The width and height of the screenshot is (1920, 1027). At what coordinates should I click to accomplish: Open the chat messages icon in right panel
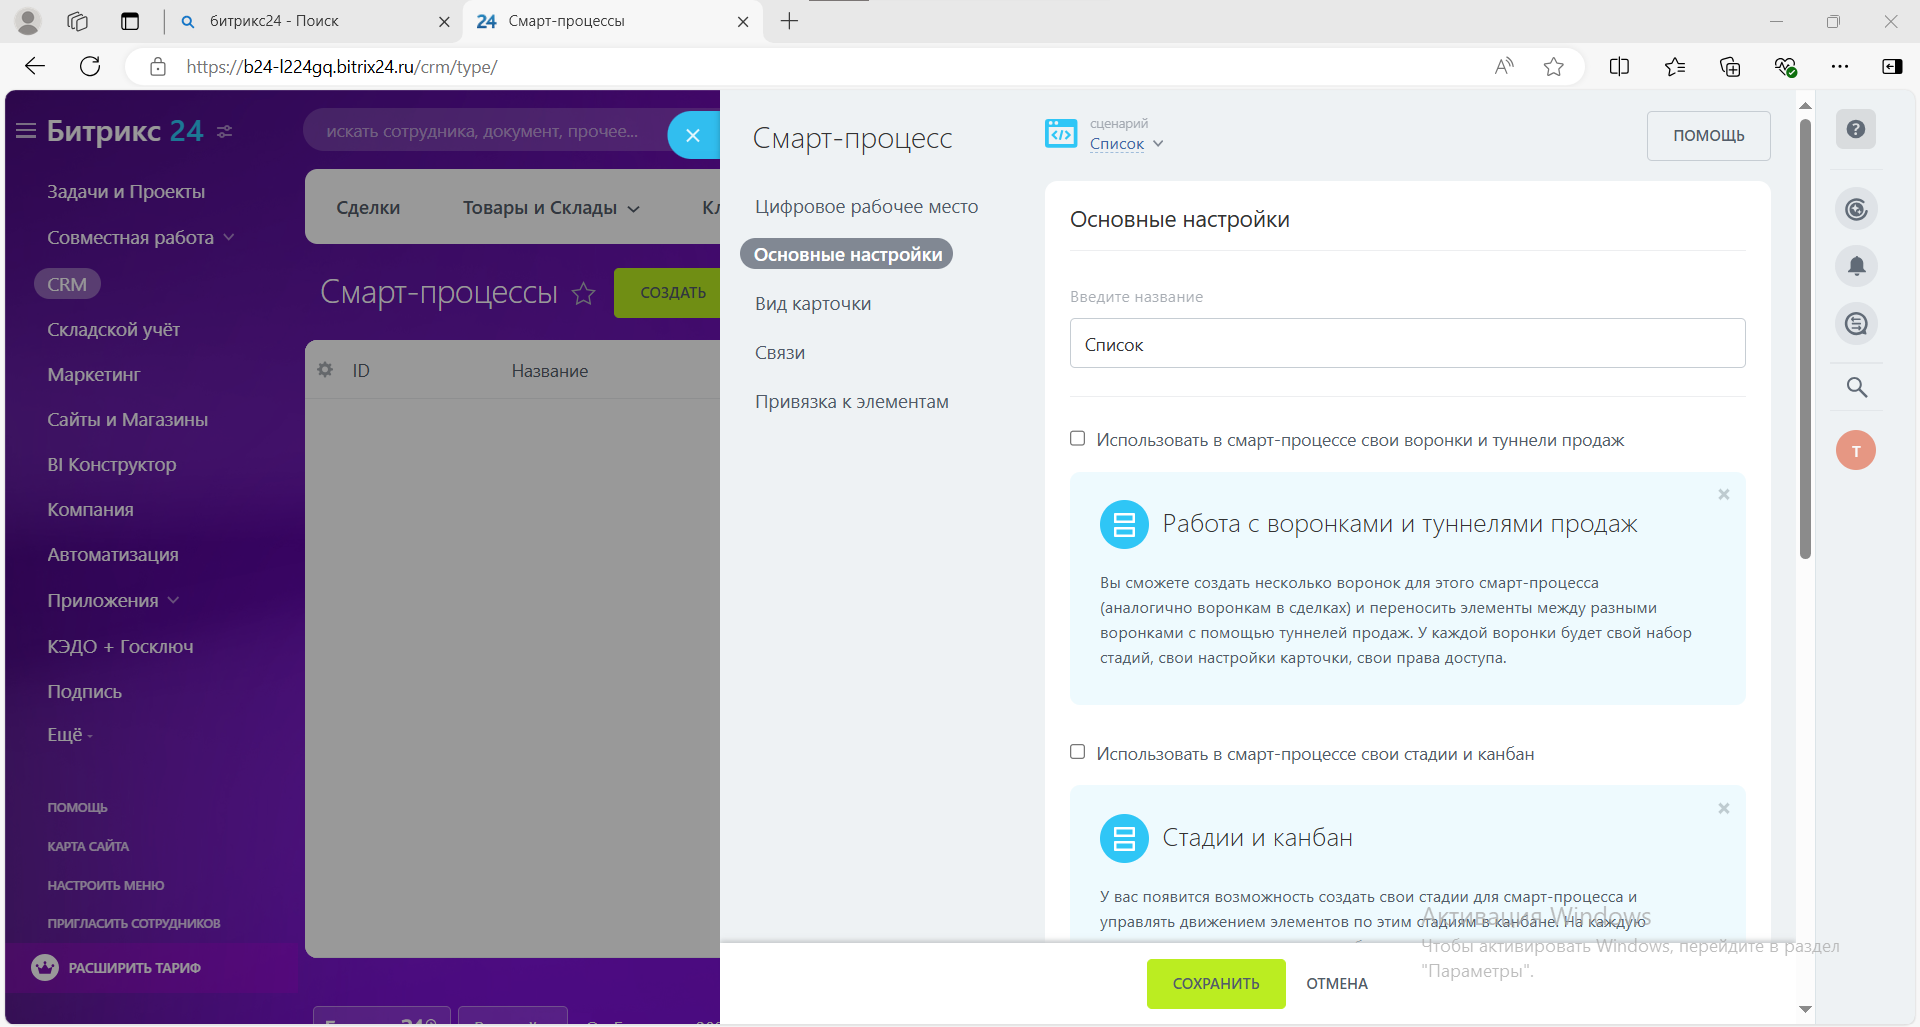pyautogui.click(x=1856, y=324)
